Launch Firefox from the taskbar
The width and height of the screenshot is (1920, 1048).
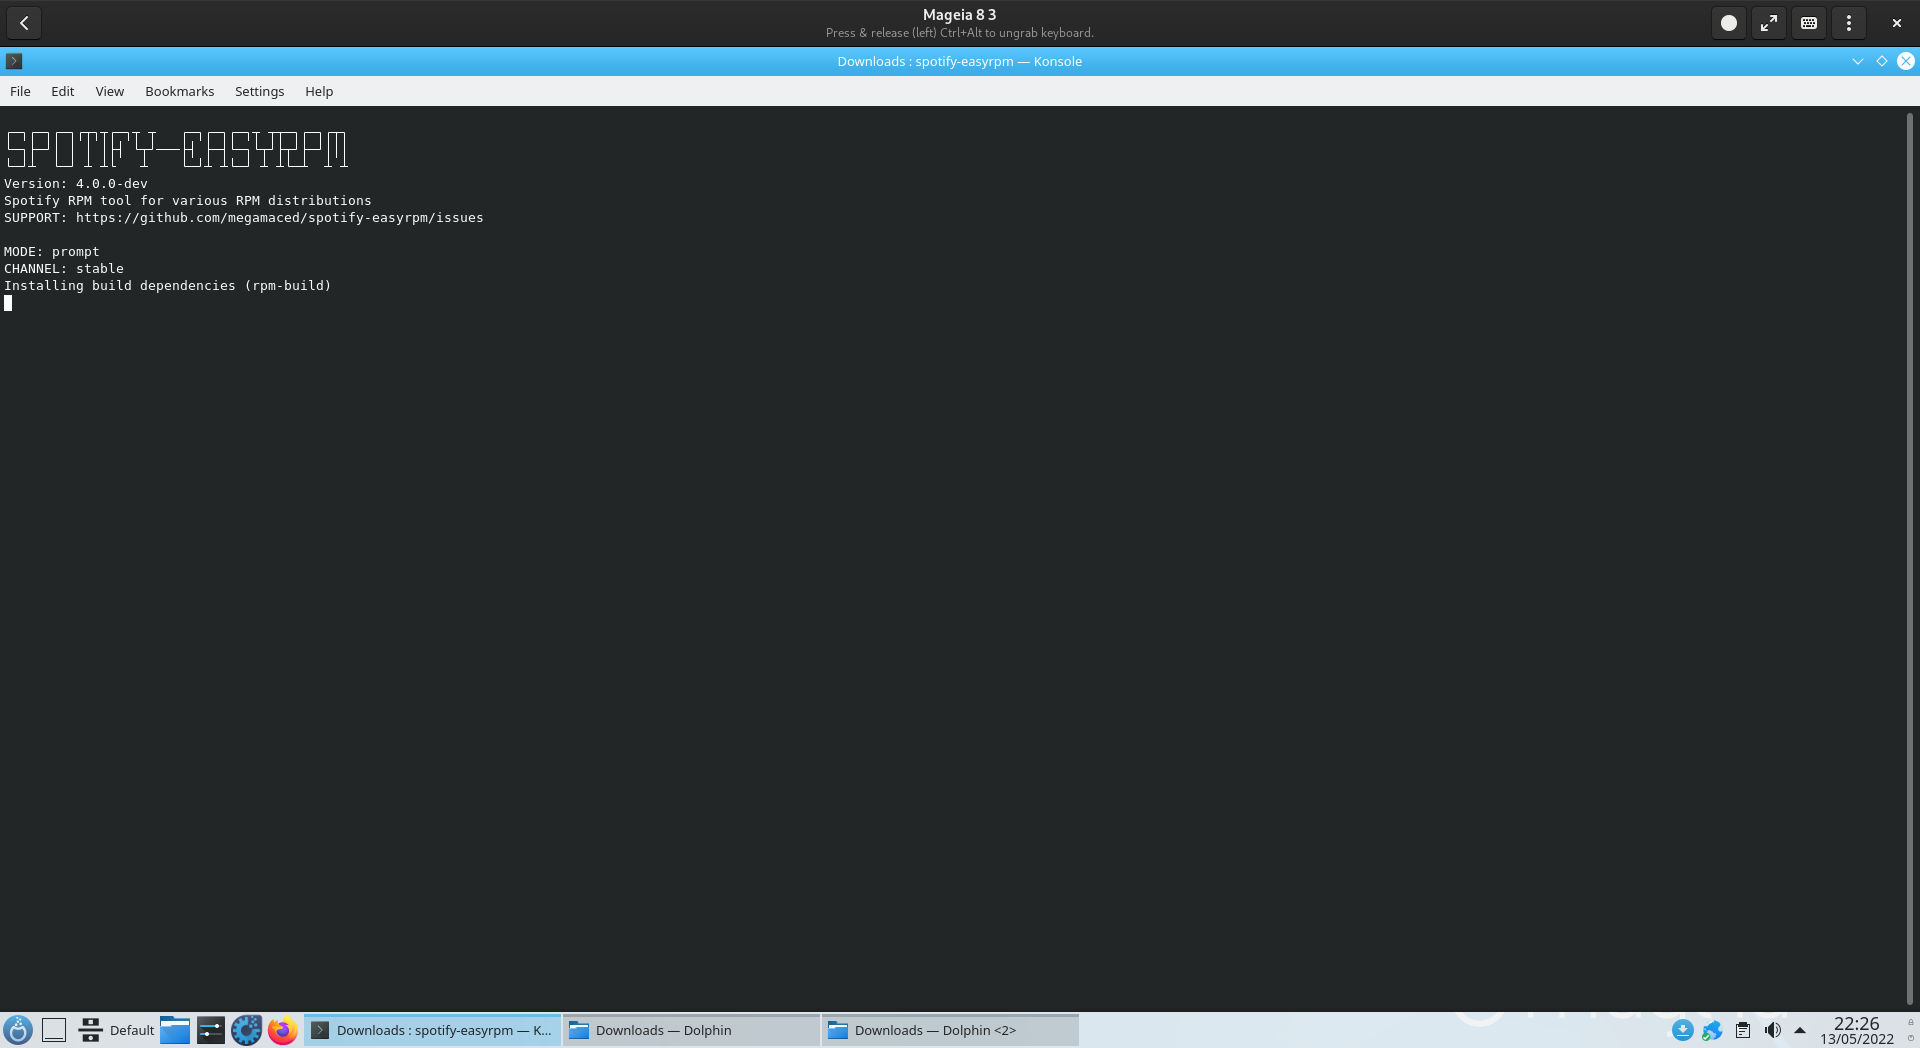pos(283,1030)
